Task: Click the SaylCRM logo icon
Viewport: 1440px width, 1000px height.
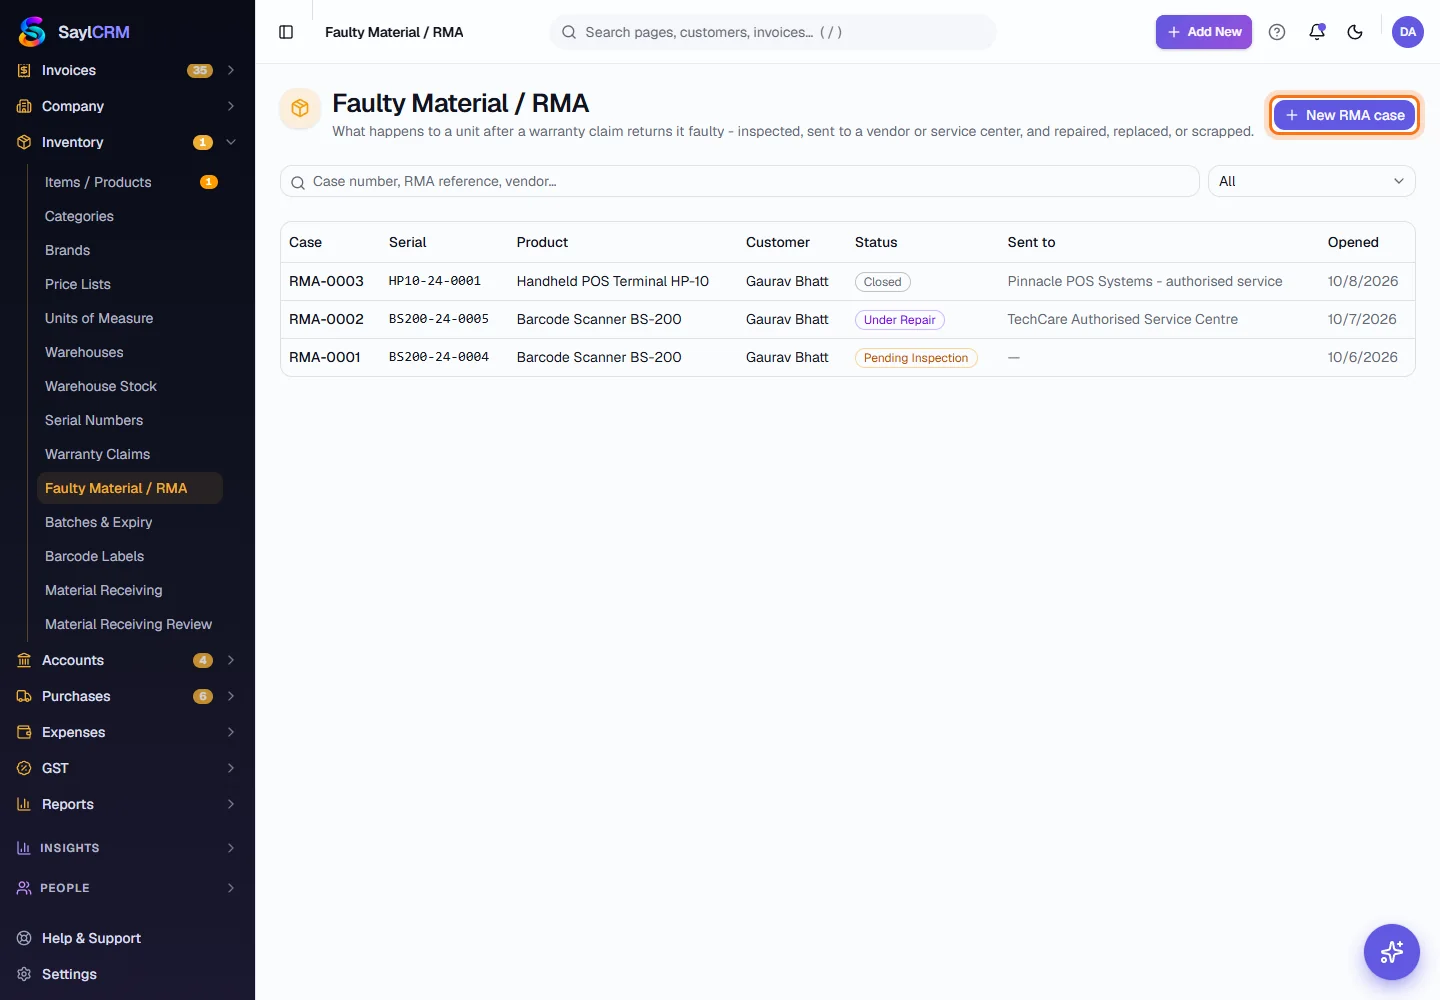Action: coord(32,32)
